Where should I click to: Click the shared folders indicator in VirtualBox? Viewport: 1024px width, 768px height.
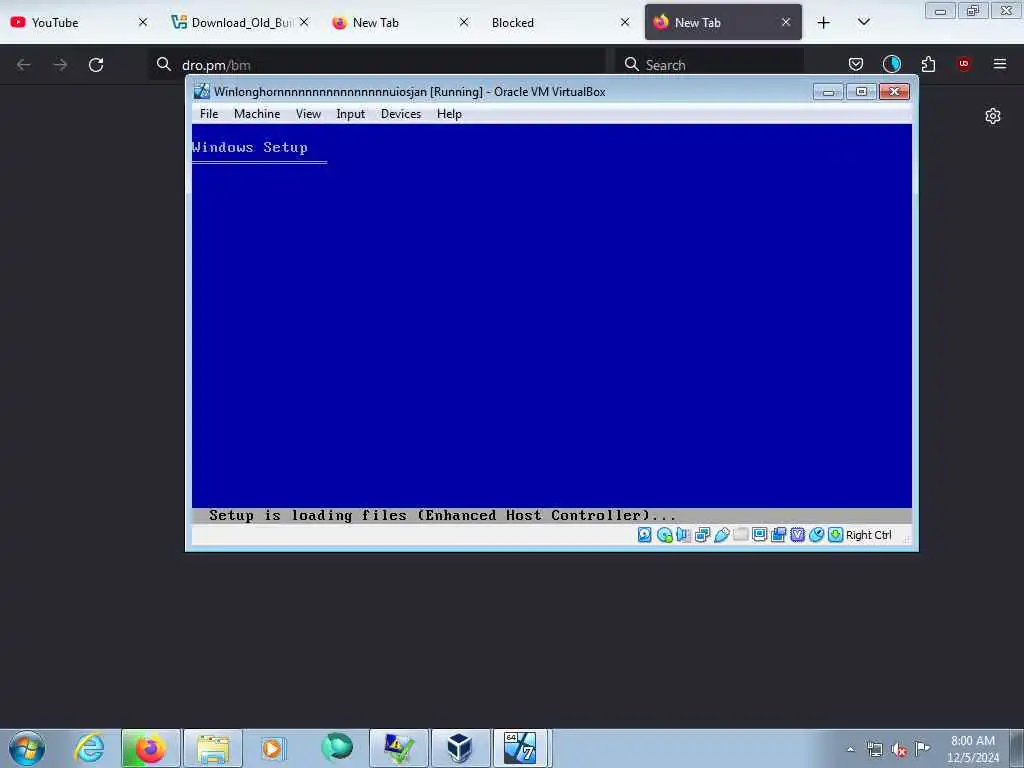click(x=741, y=535)
